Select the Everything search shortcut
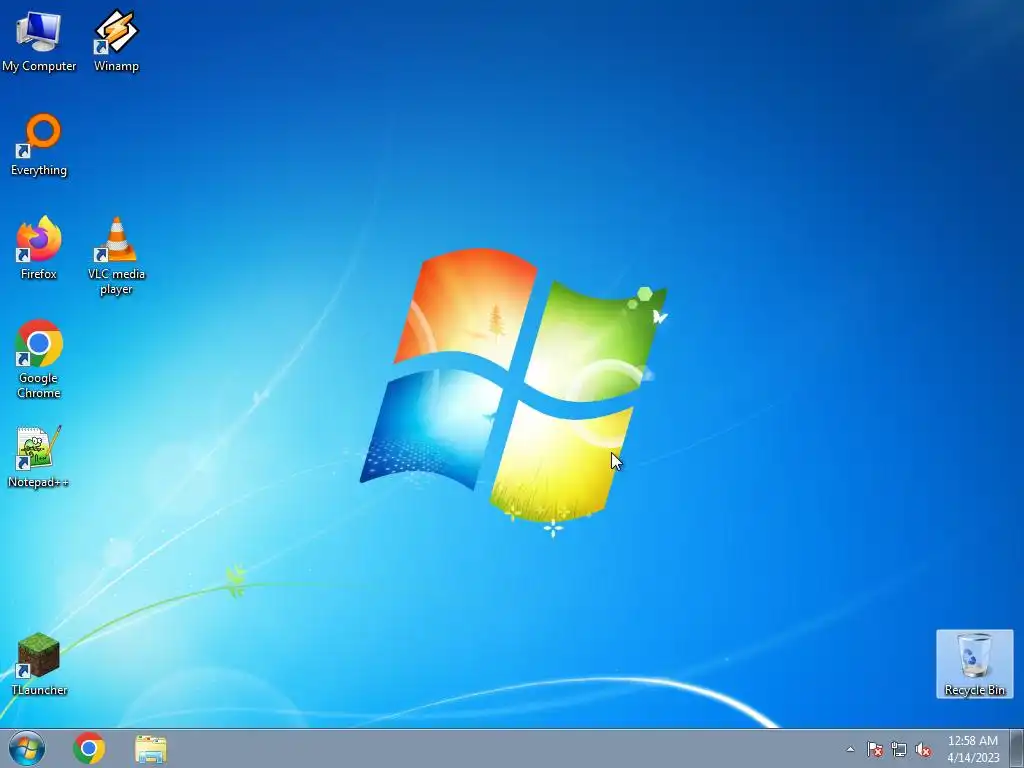The height and width of the screenshot is (768, 1024). [39, 145]
